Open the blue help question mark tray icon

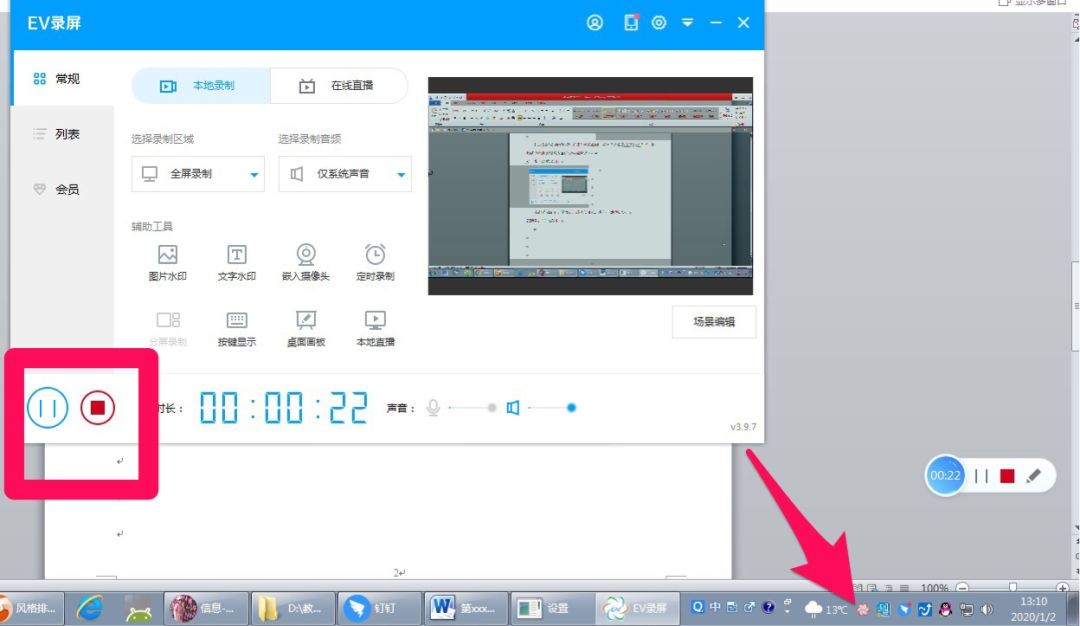[768, 607]
